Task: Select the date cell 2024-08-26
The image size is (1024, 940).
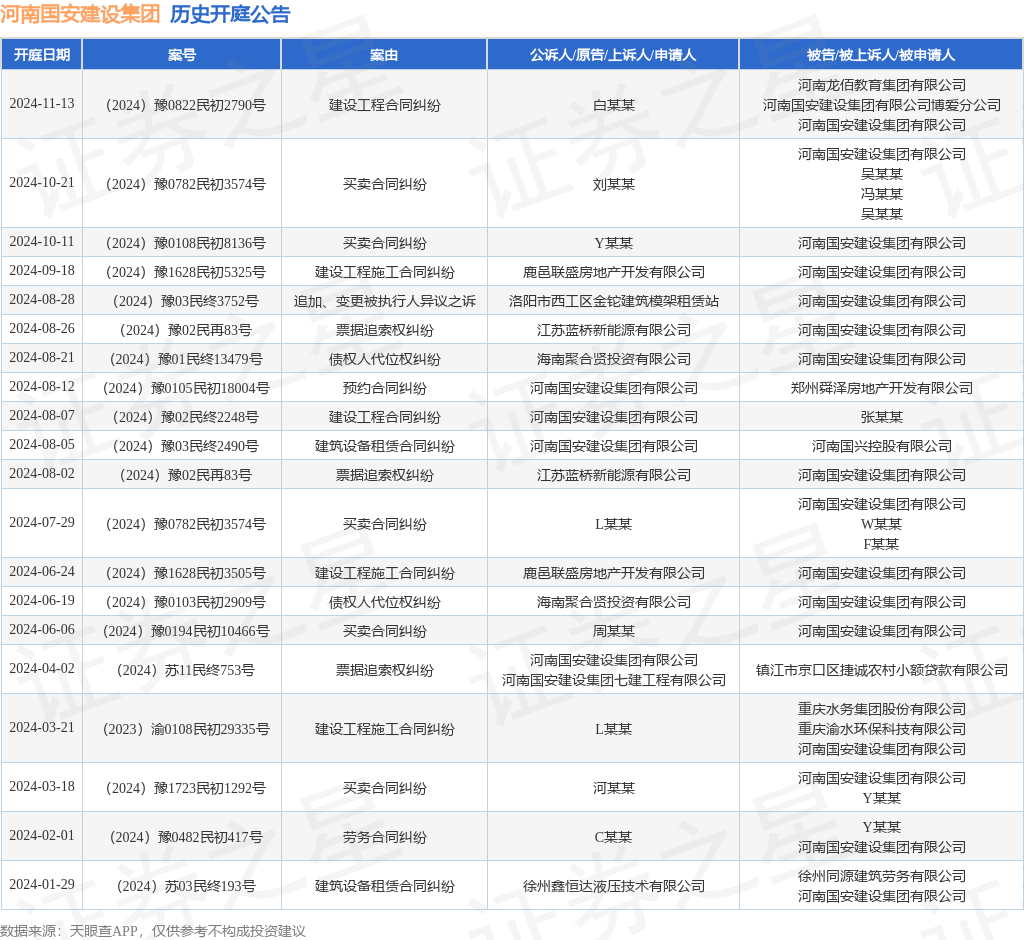Action: coord(42,329)
